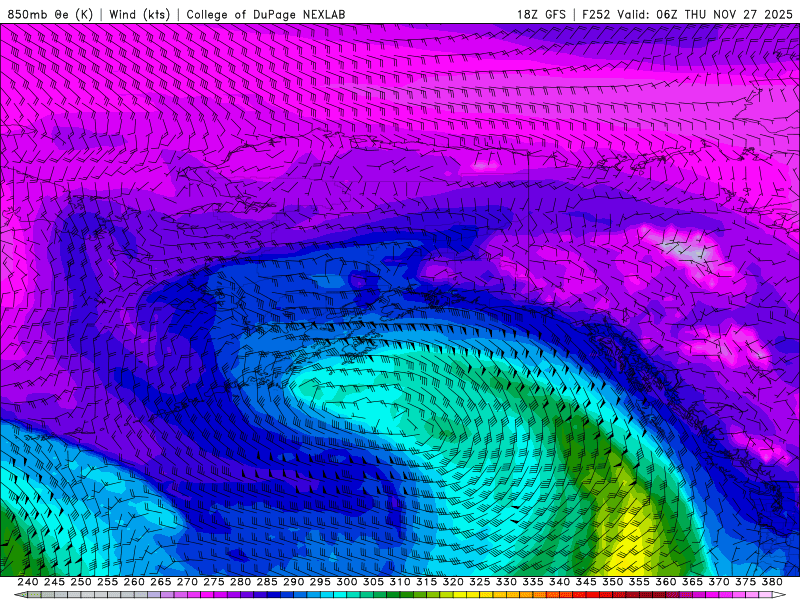
Task: Click the 240 value on color scale
Action: point(28,582)
